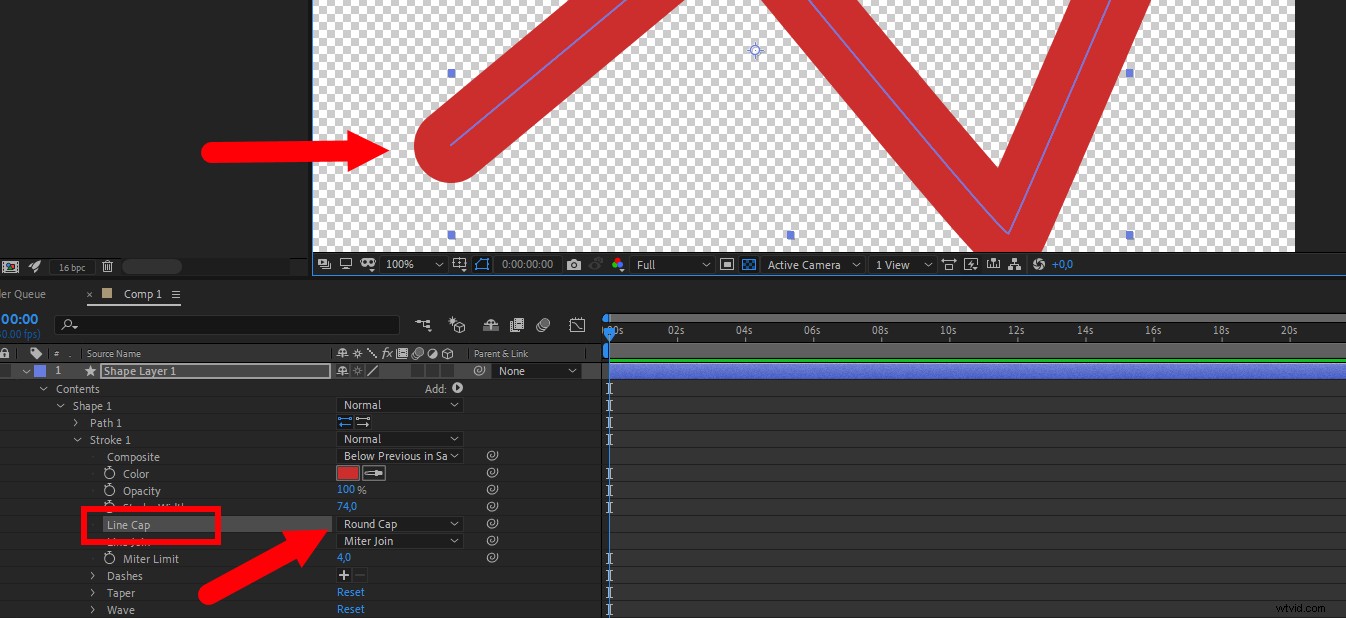The width and height of the screenshot is (1346, 618).
Task: Click the Region of Interest icon
Action: tap(727, 264)
